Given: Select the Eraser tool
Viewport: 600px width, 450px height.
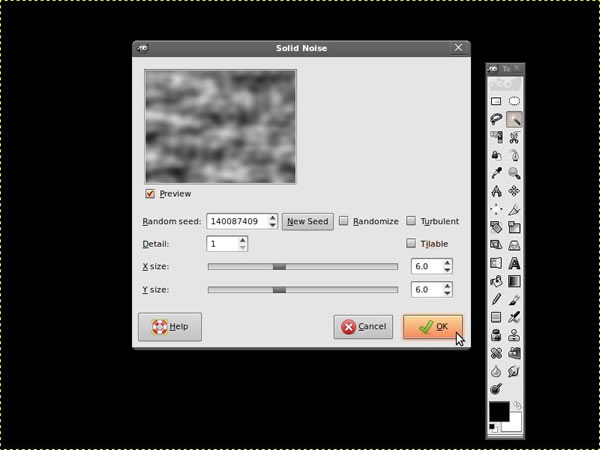Looking at the screenshot, I should click(x=496, y=317).
